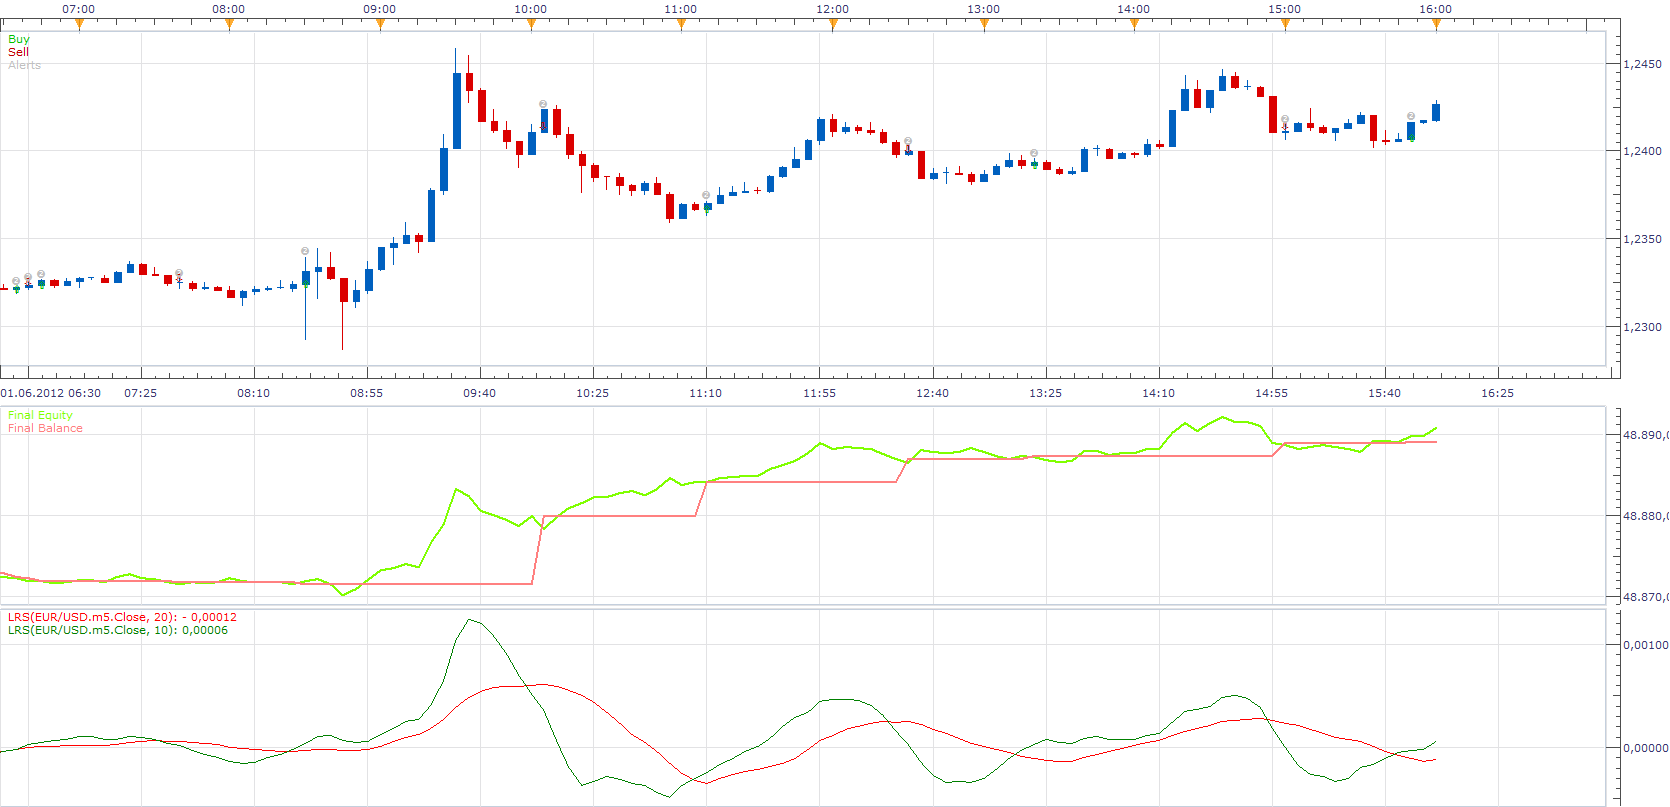
Task: Click the alert circle above 08:30 candle
Action: pyautogui.click(x=305, y=251)
